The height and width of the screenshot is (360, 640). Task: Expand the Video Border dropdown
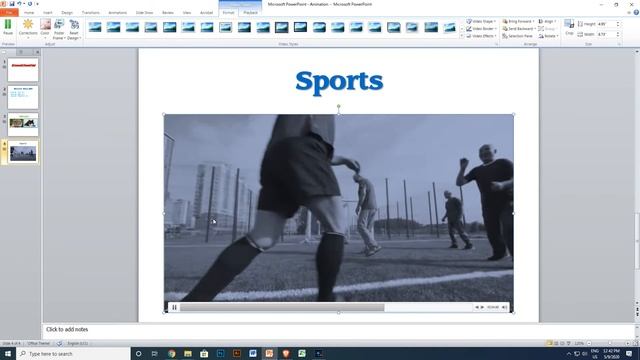(x=481, y=29)
